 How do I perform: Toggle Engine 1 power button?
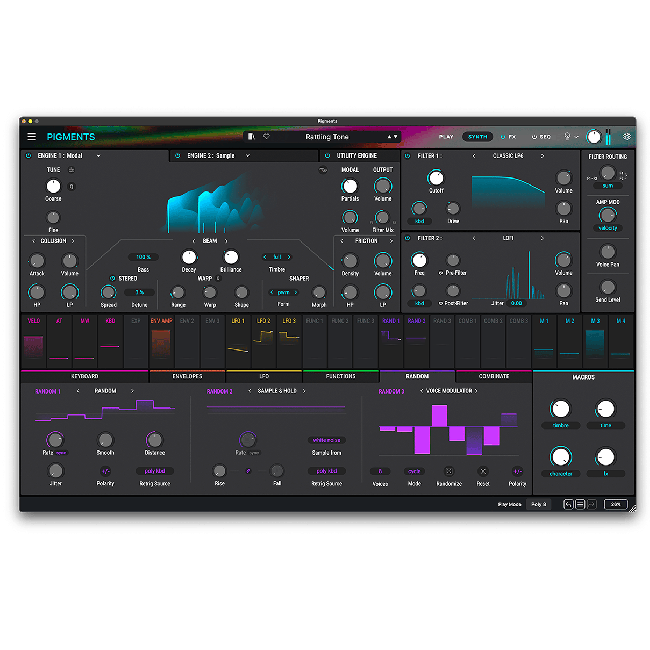click(x=28, y=156)
